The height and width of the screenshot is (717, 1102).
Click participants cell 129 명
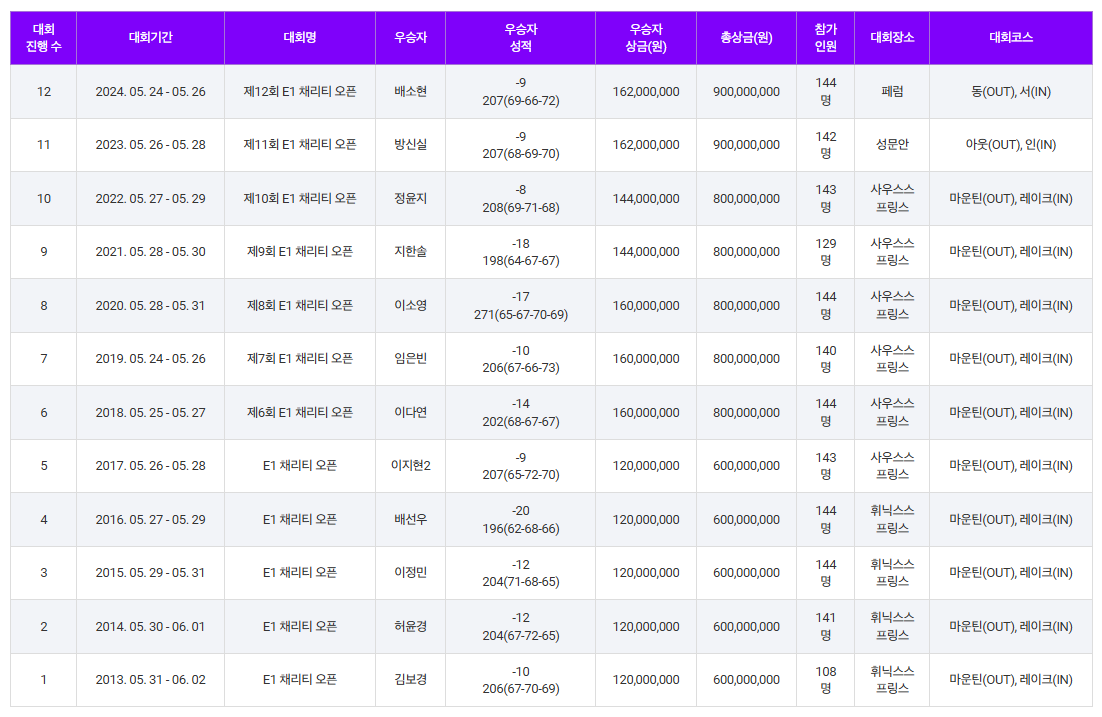[826, 252]
